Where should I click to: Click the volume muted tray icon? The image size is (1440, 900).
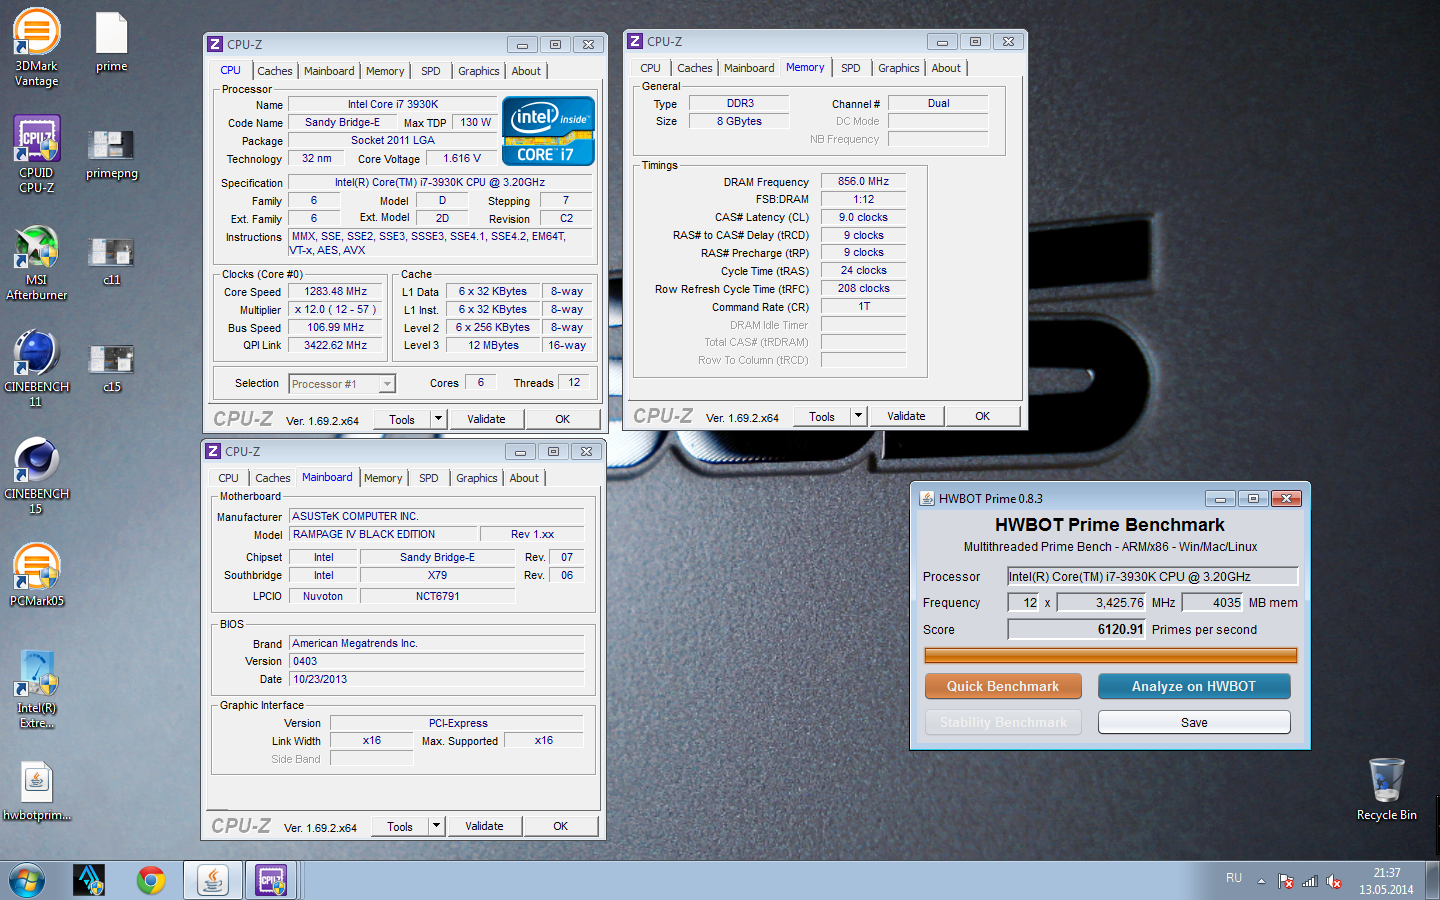pos(1334,882)
